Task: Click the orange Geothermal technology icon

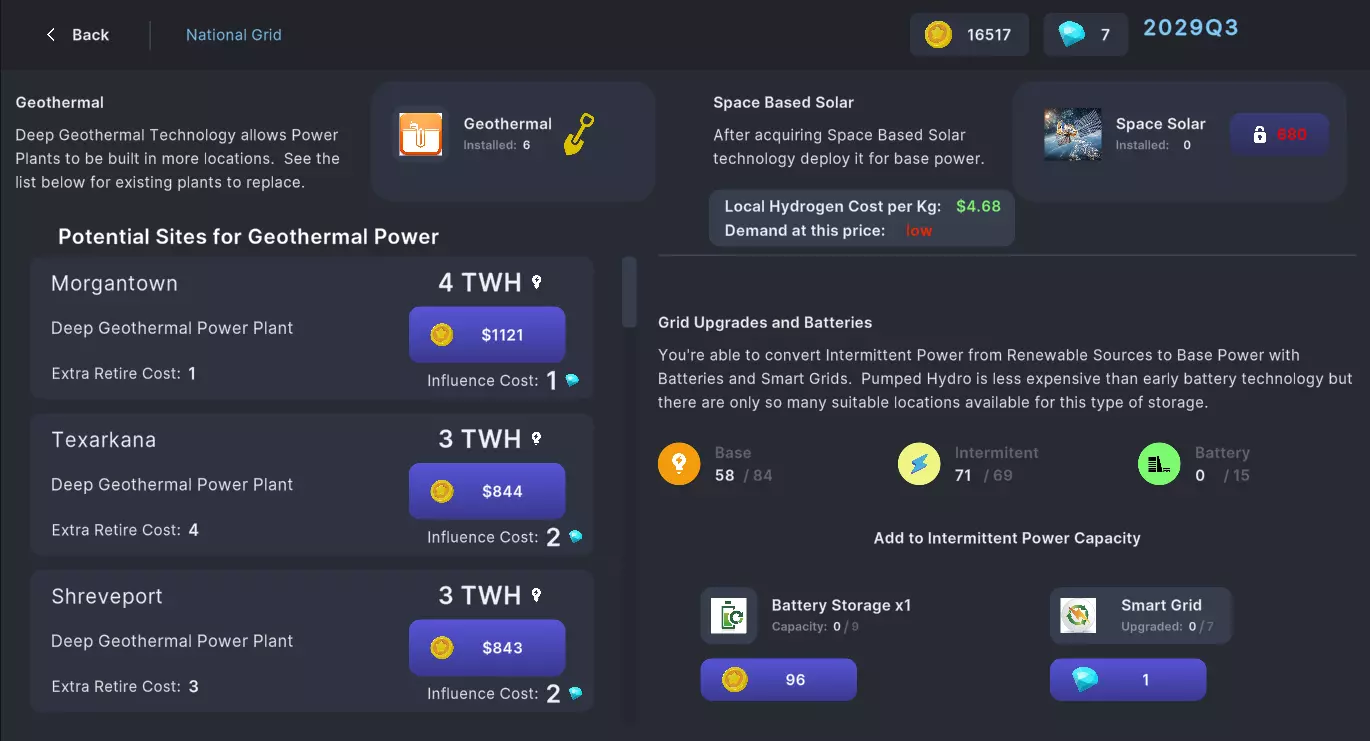Action: click(x=421, y=134)
